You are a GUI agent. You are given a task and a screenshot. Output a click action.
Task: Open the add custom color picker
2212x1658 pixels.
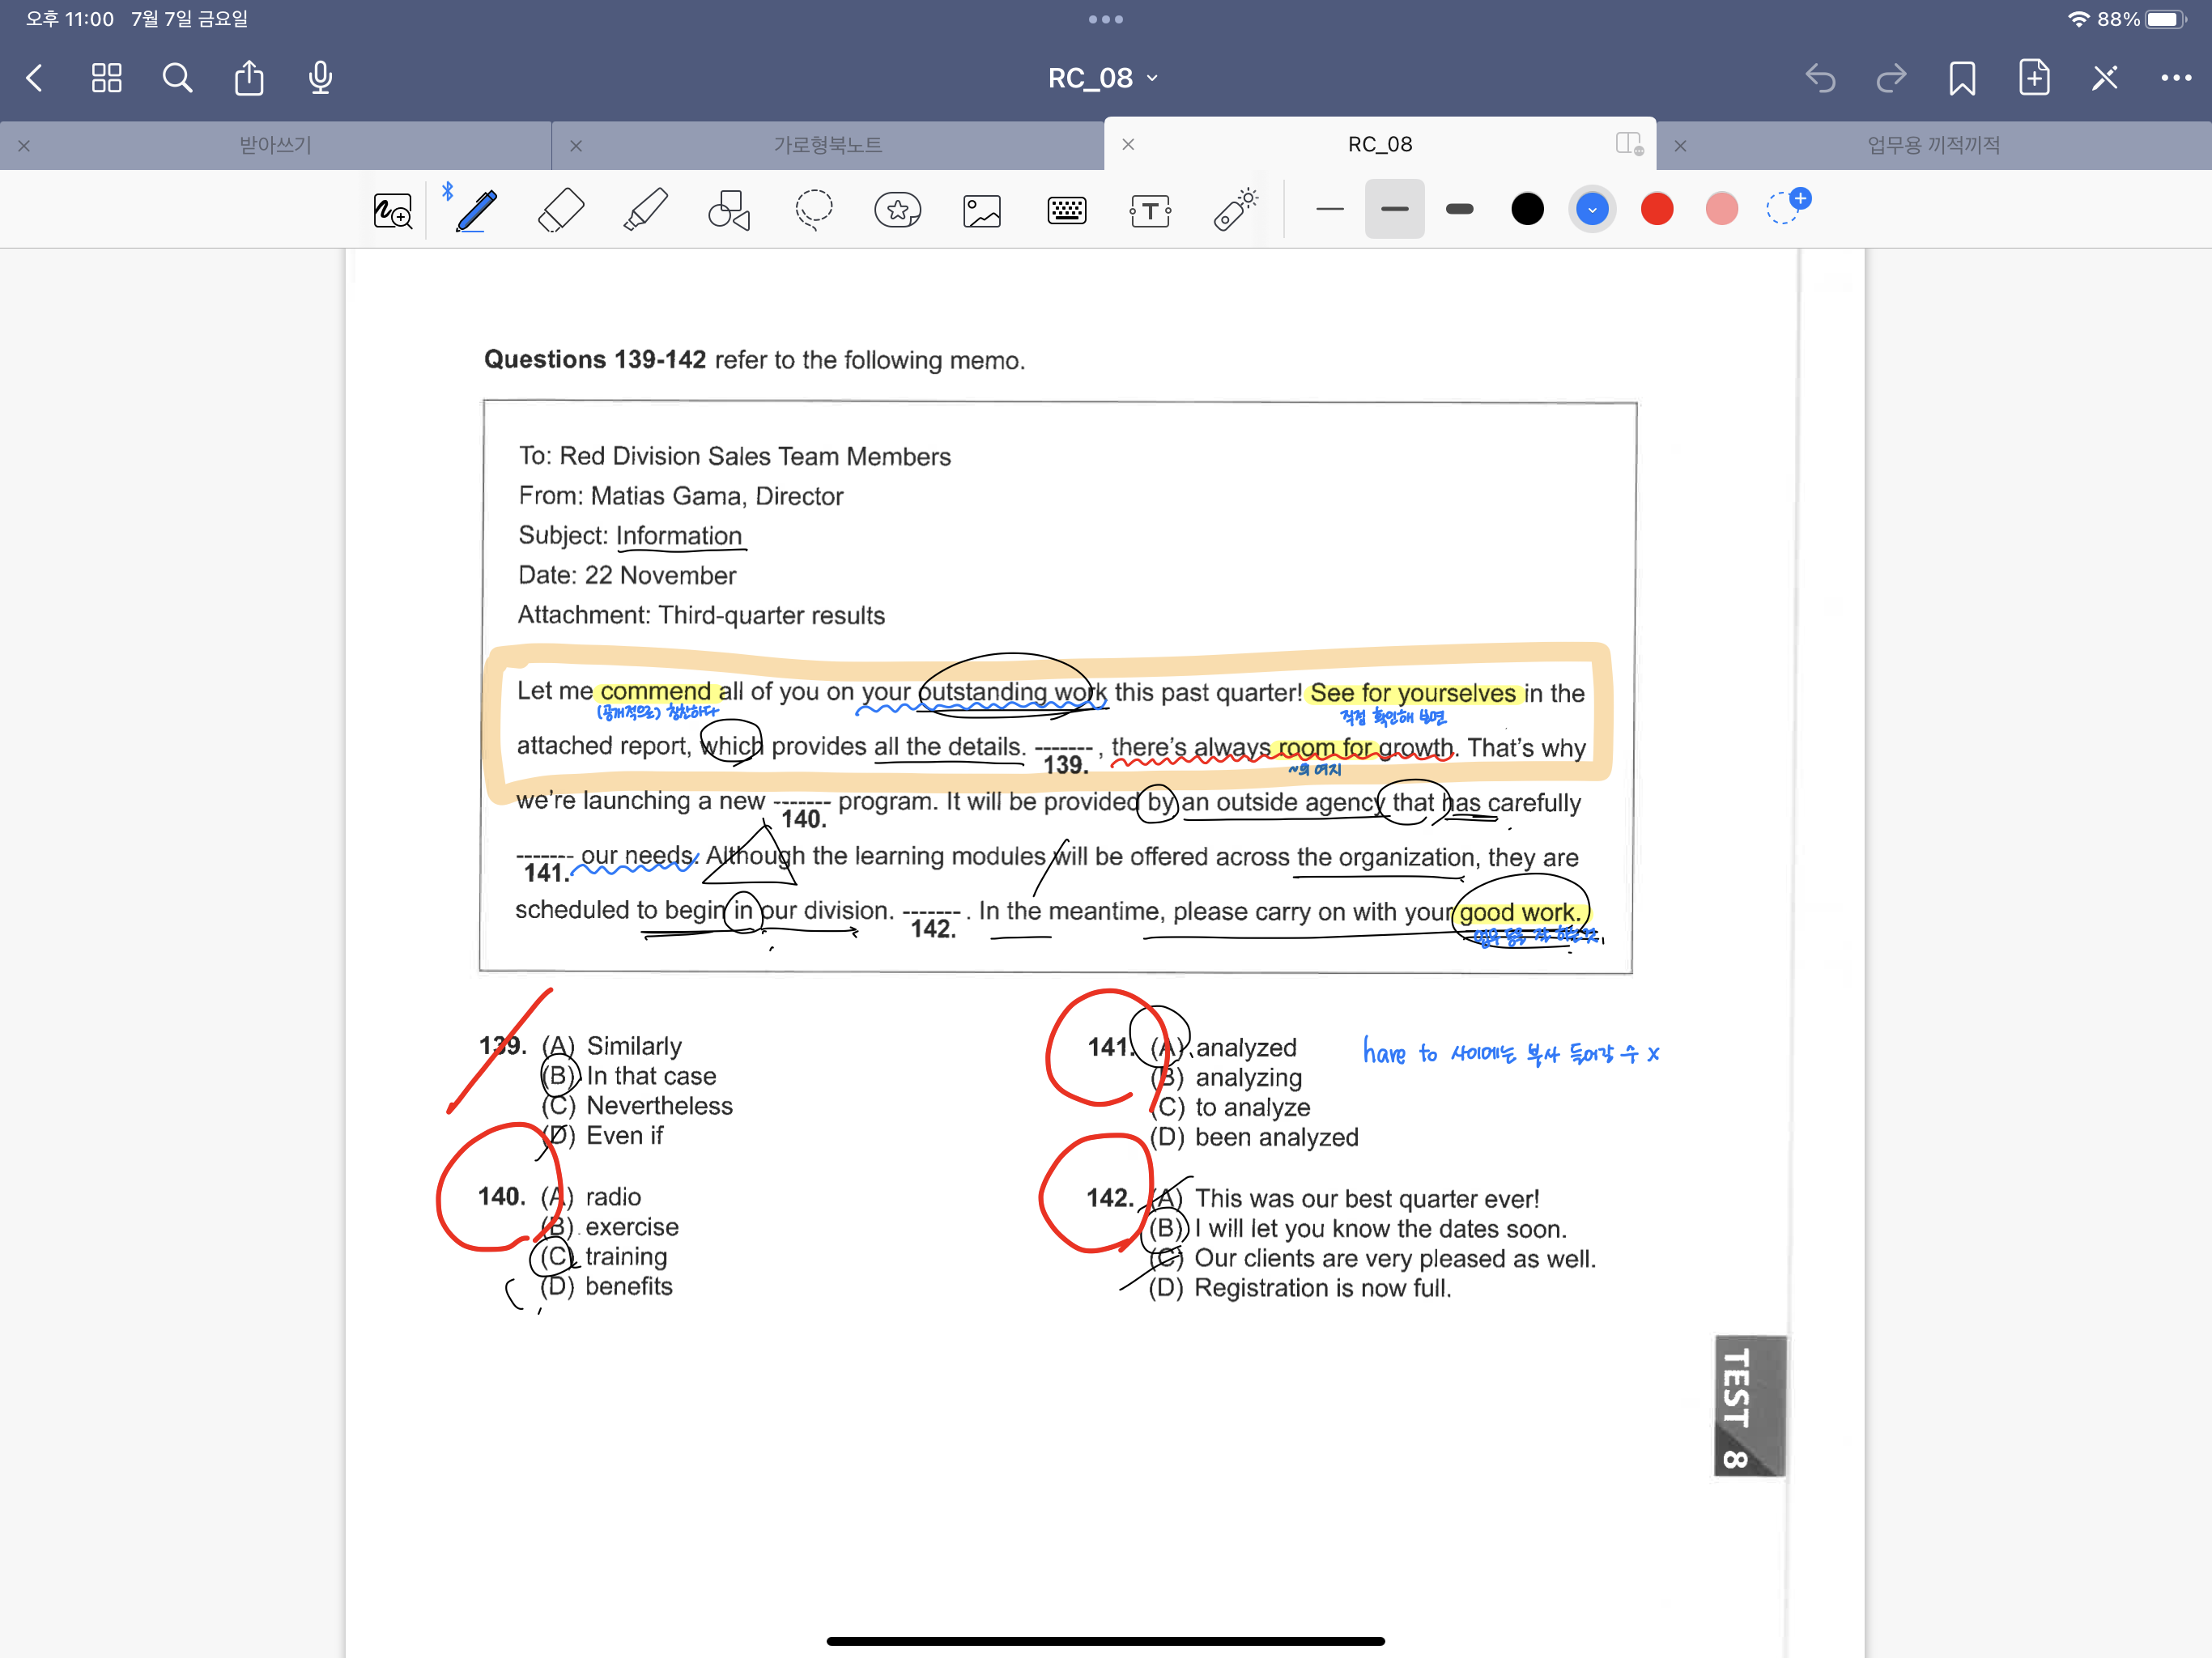click(1786, 208)
